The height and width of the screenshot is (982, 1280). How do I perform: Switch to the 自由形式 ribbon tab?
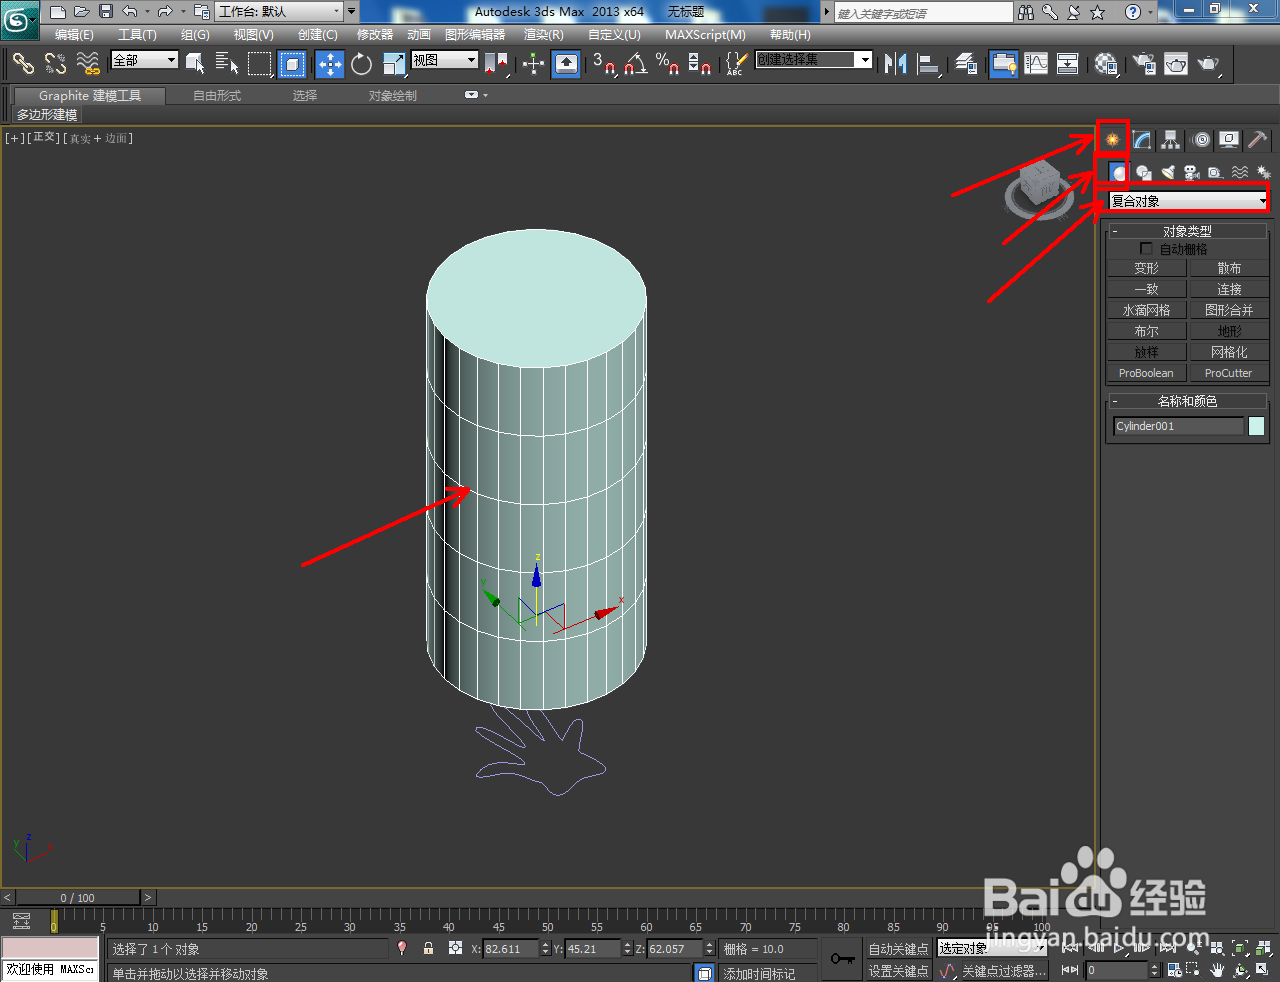tap(217, 96)
